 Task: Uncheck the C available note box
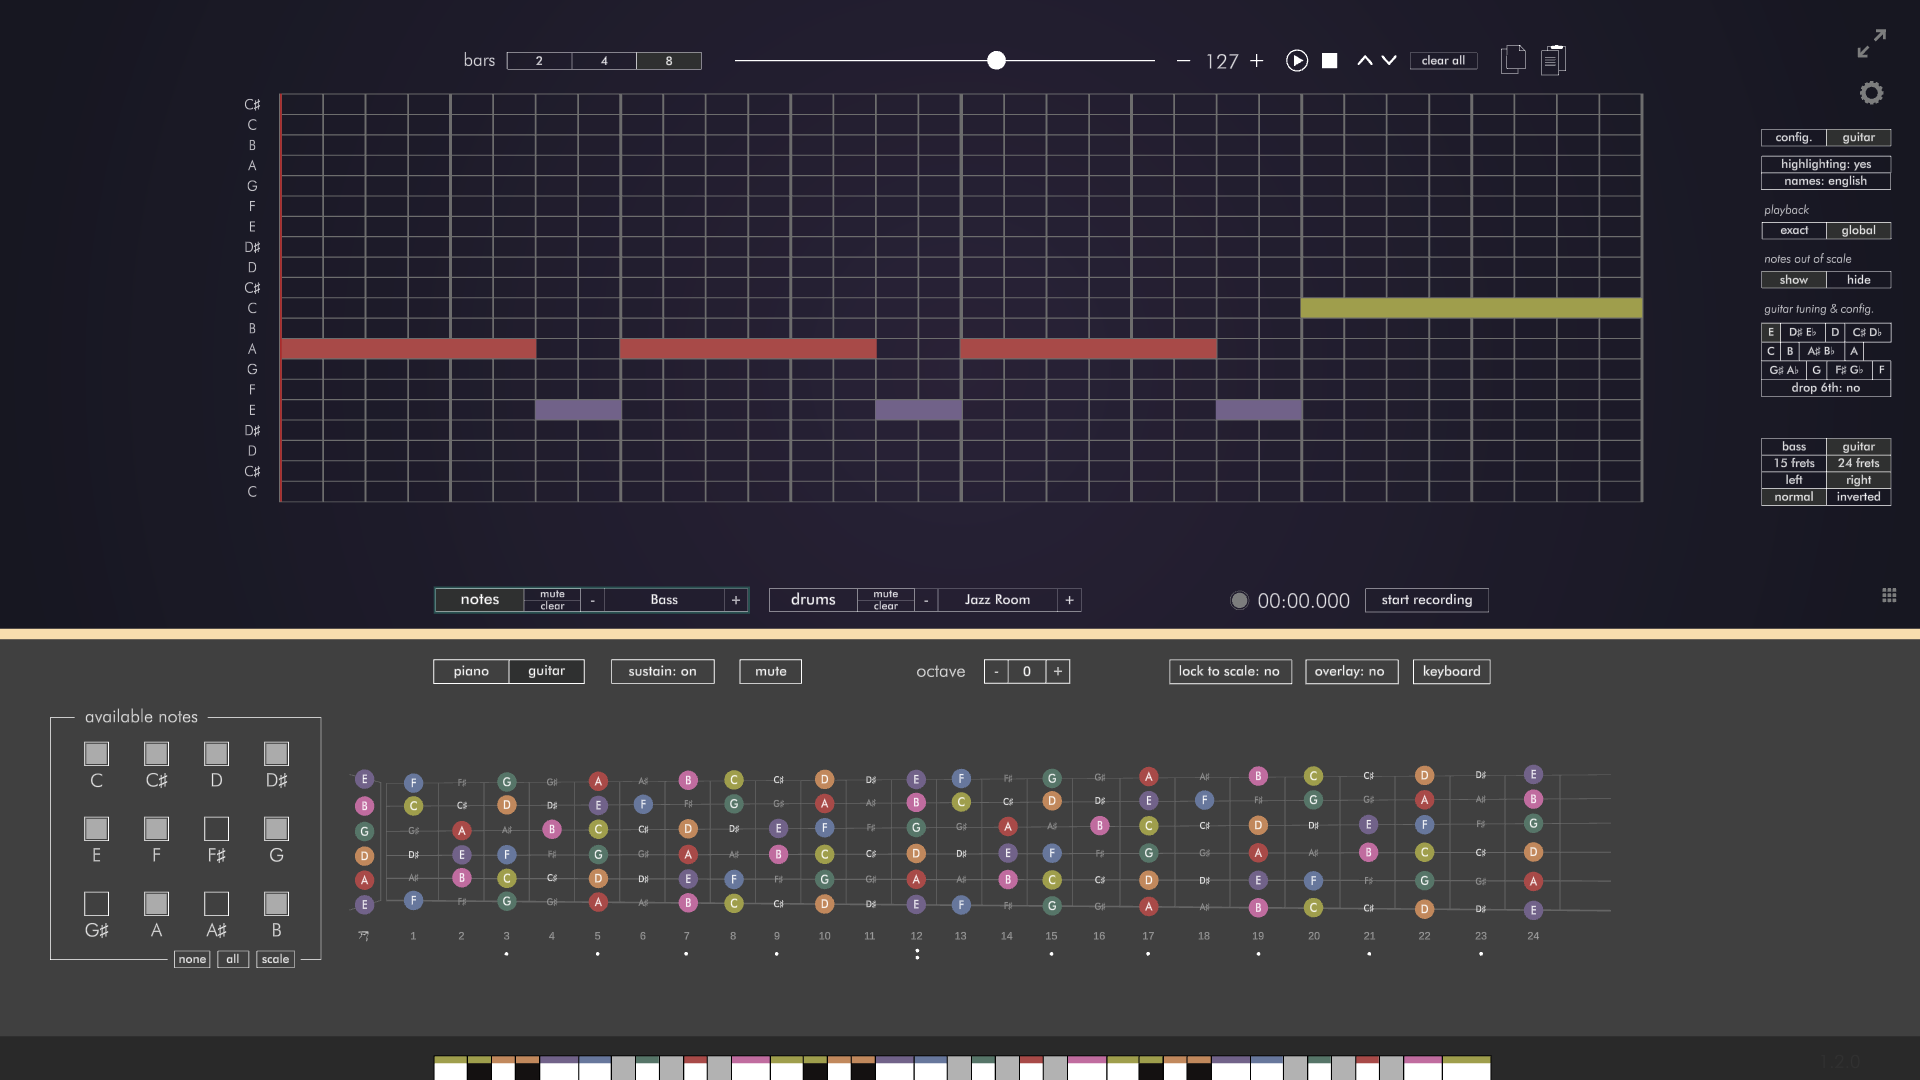coord(96,754)
